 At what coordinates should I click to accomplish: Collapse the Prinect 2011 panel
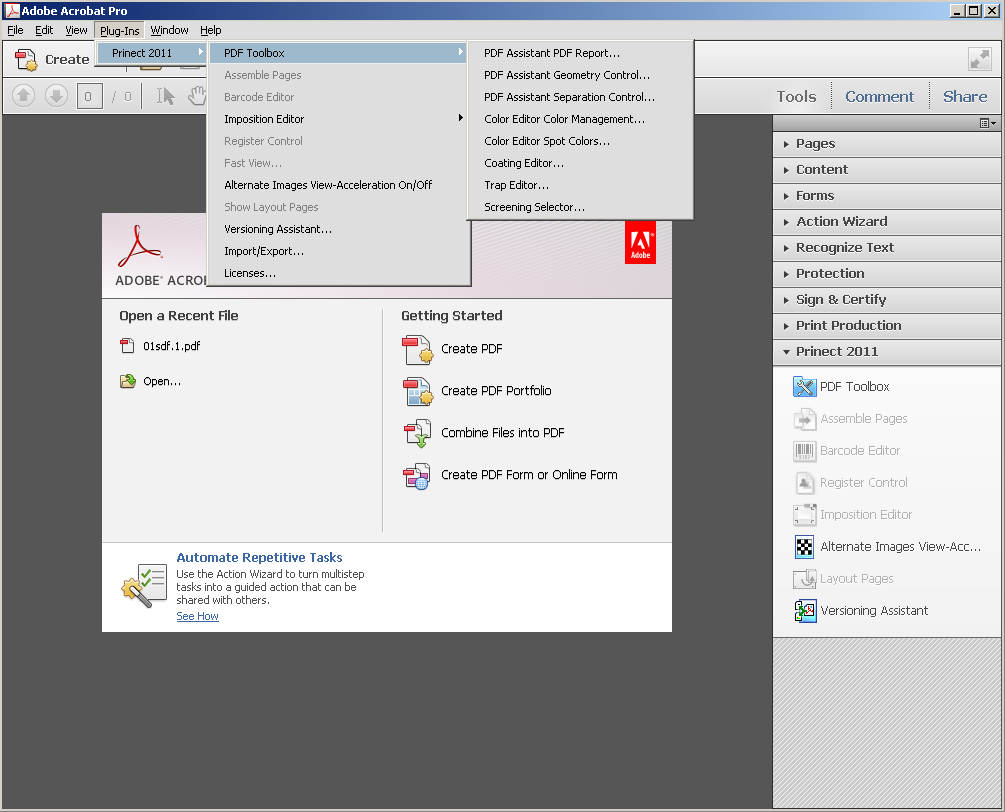click(886, 352)
